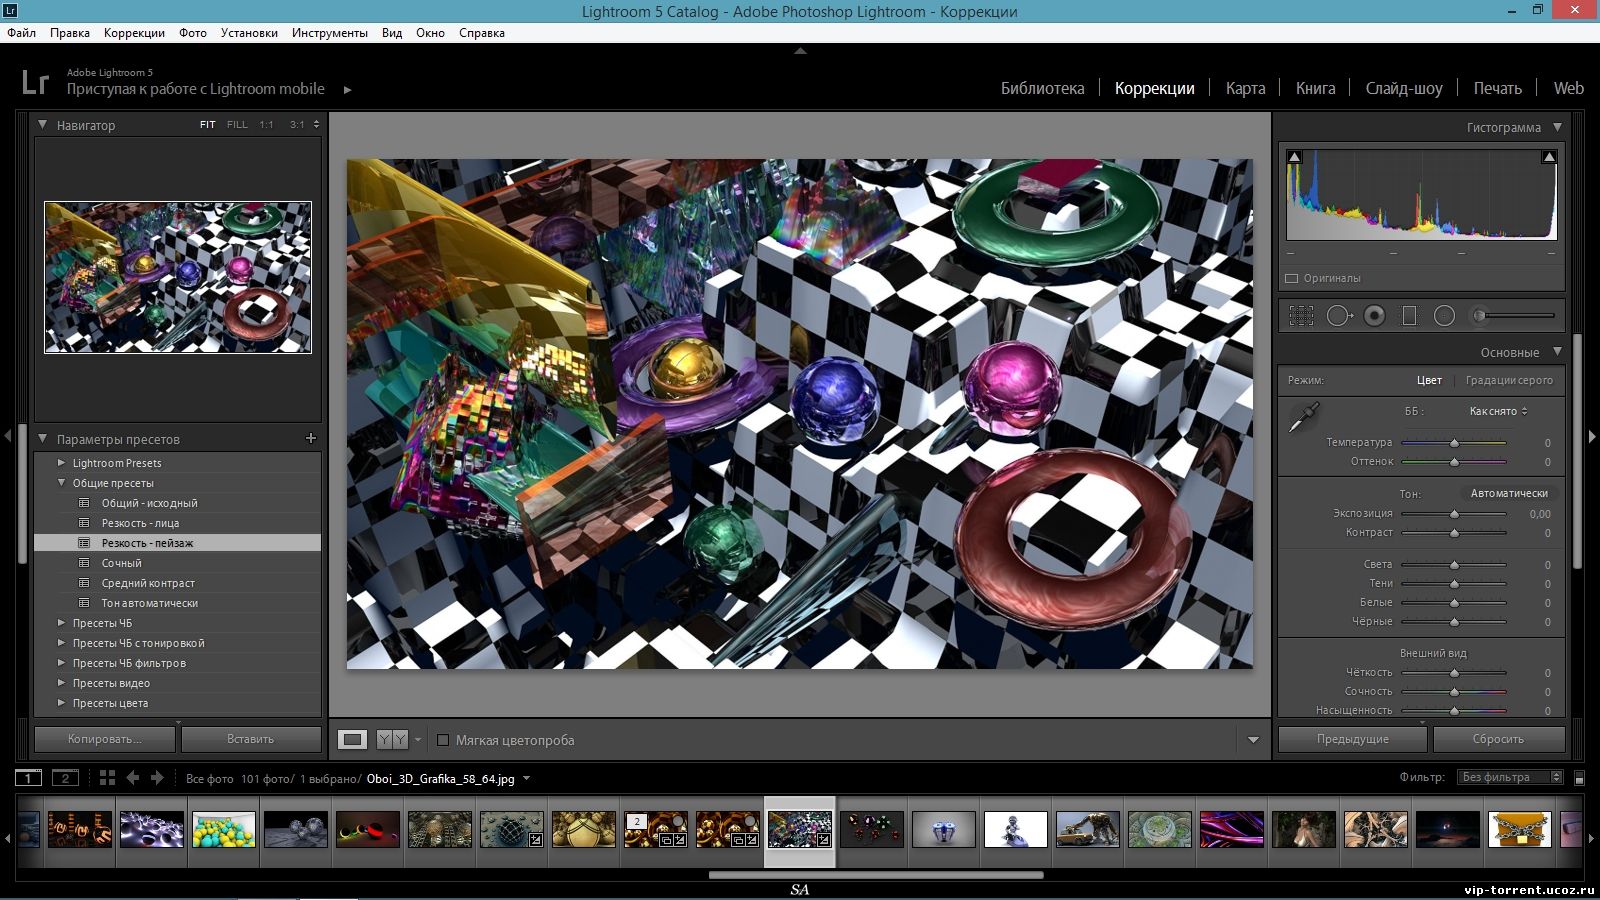The width and height of the screenshot is (1600, 900).
Task: Collapse the Навигатор panel
Action: (43, 125)
